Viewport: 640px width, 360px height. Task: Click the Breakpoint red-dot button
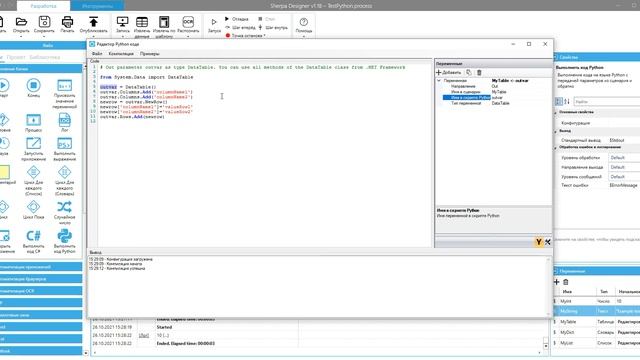pos(245,36)
